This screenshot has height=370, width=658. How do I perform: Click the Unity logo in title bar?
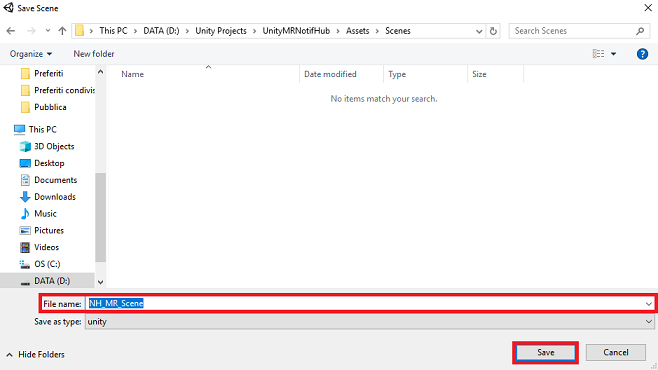[x=8, y=8]
